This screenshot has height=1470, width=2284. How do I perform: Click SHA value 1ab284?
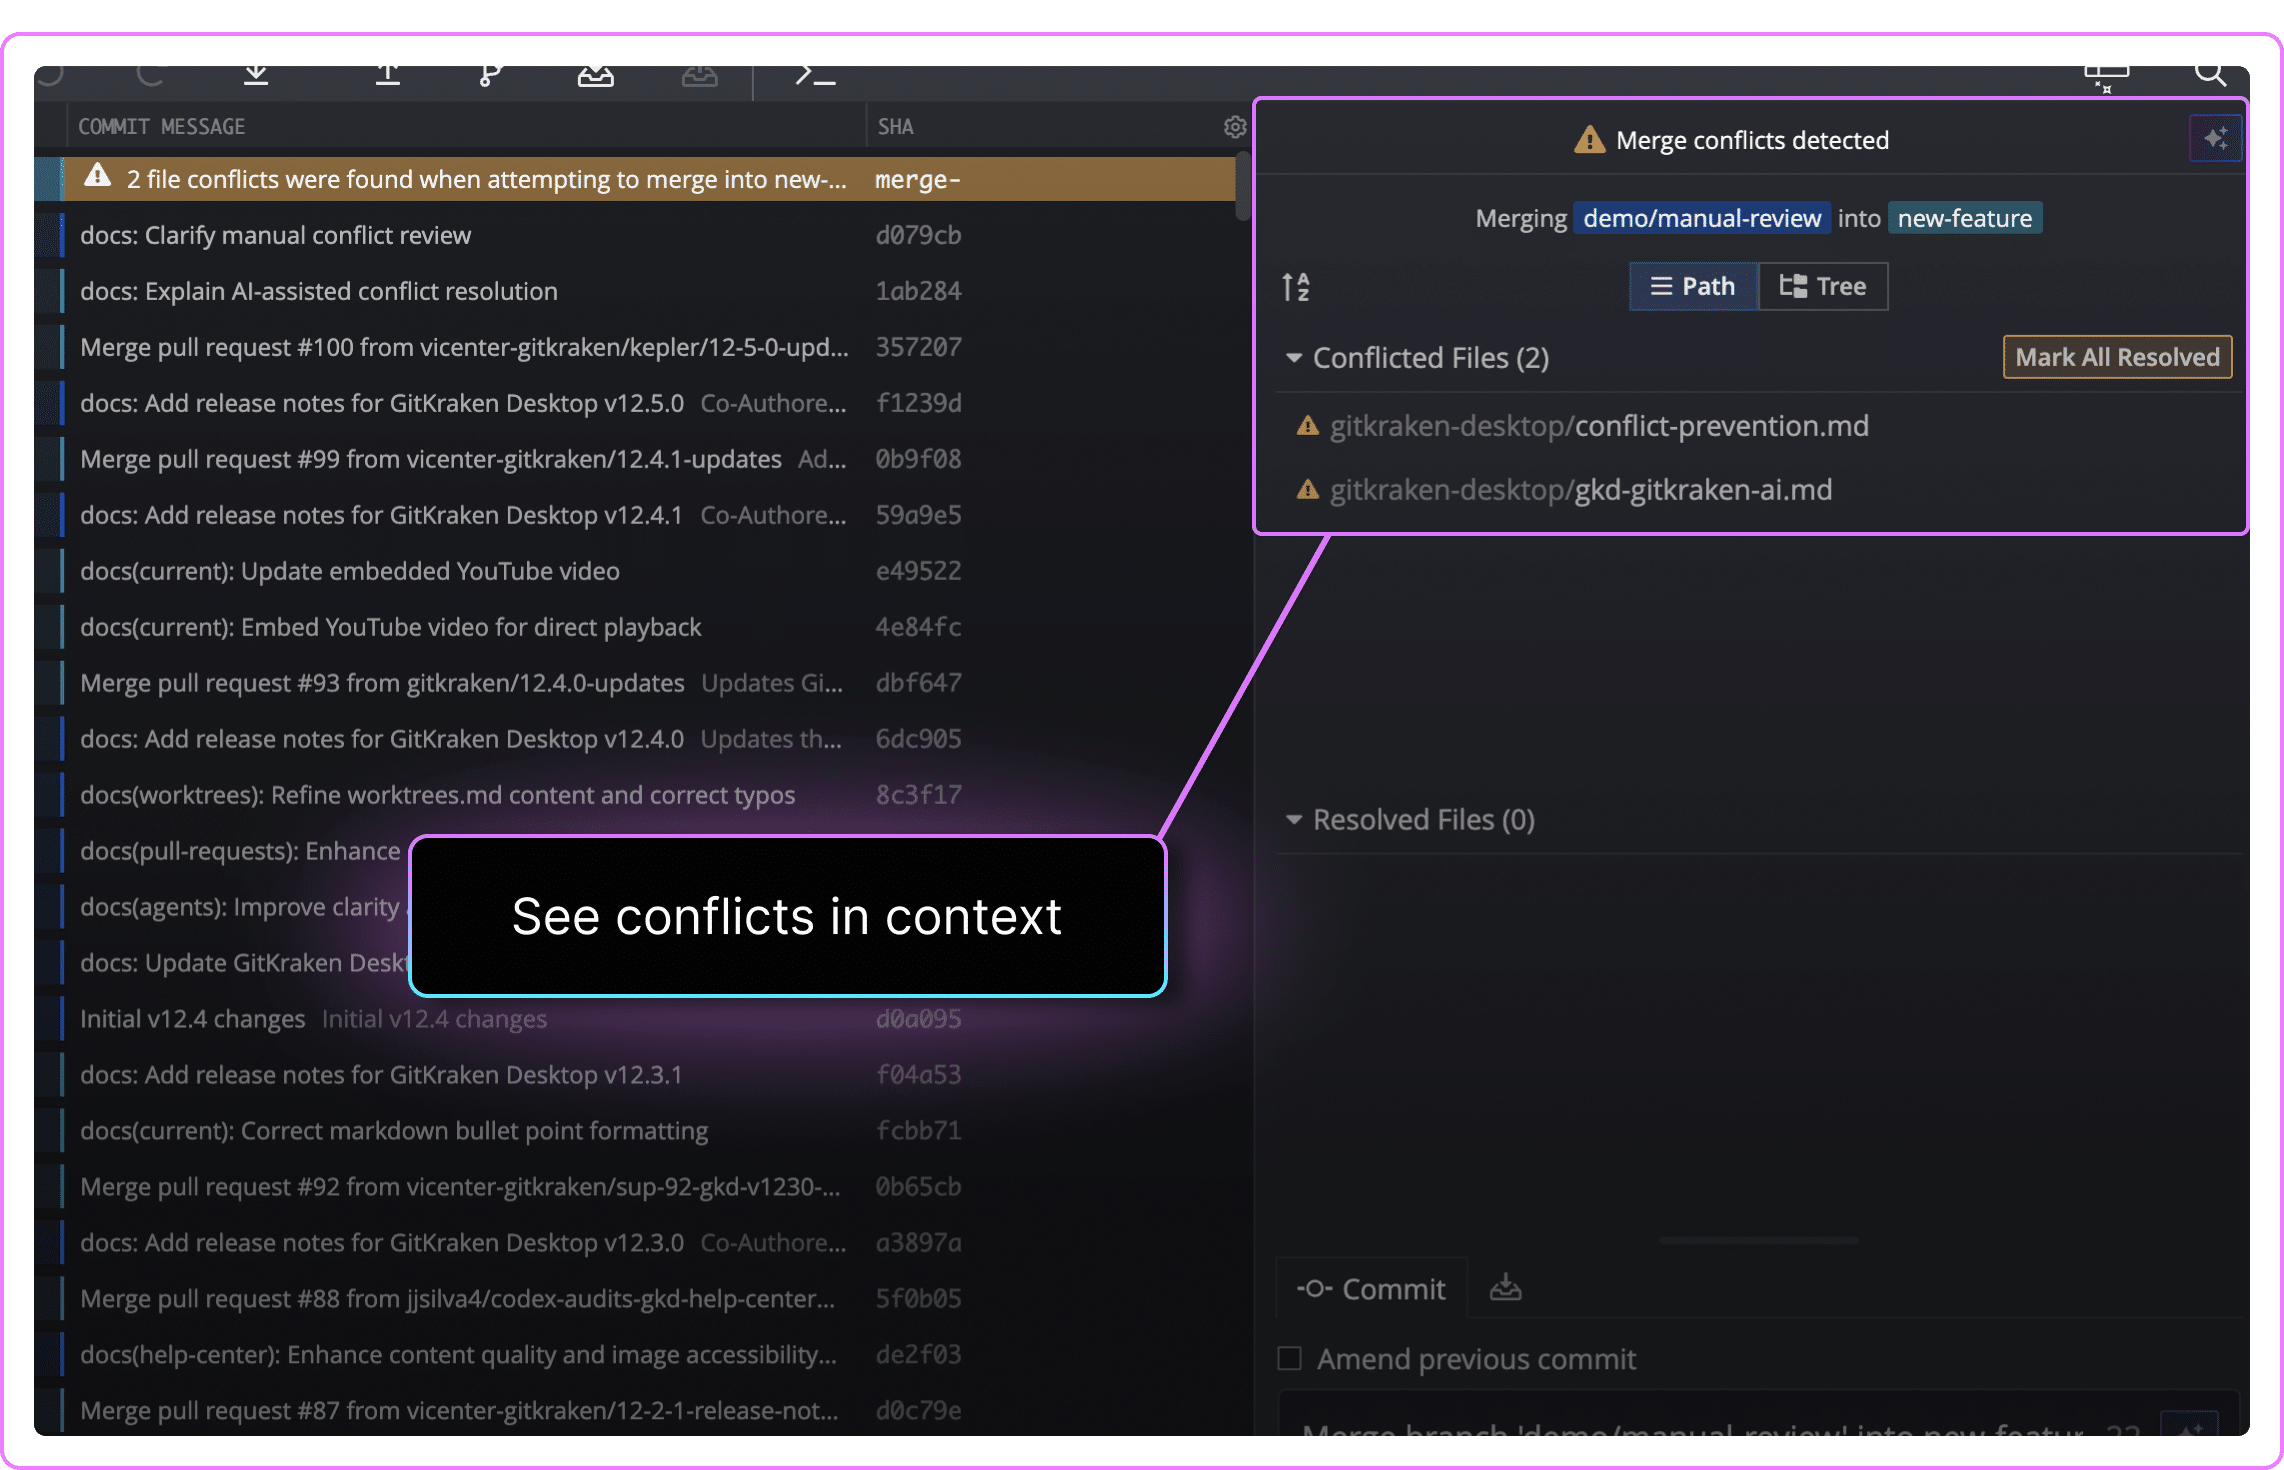(918, 291)
